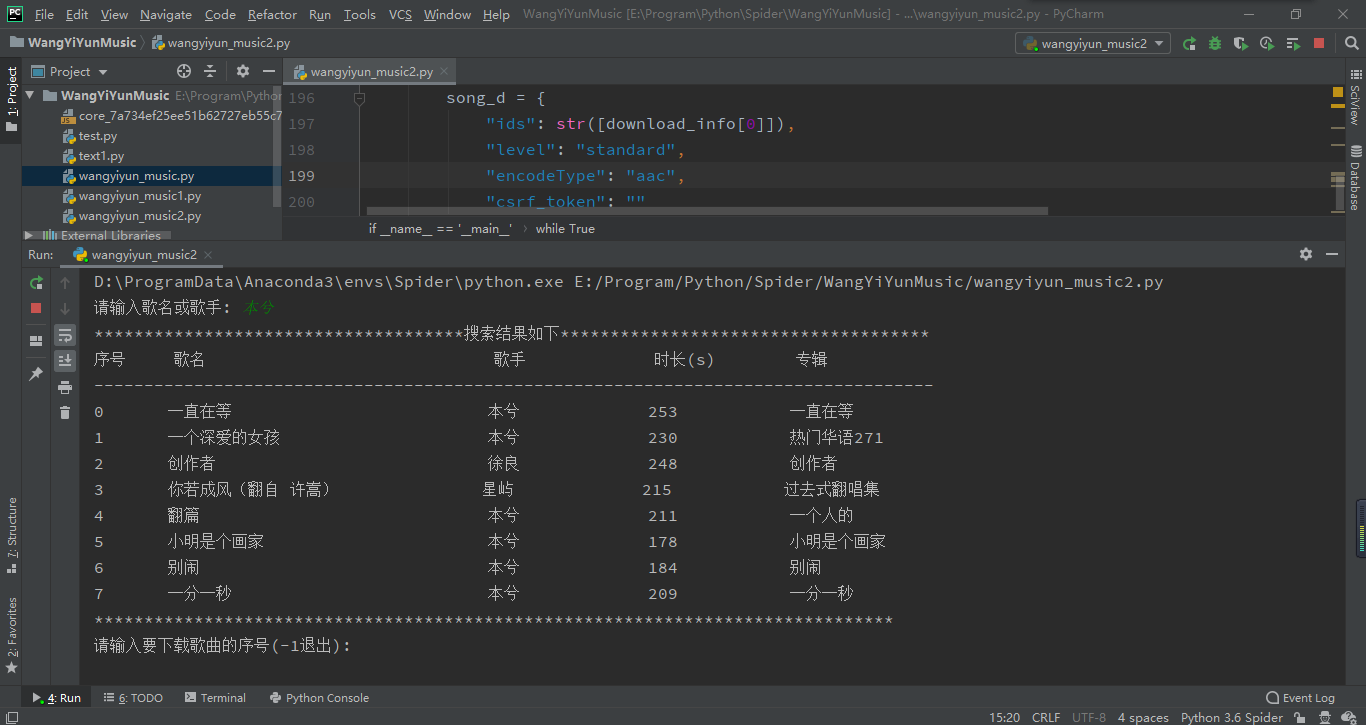
Task: Rerun script in the Run panel
Action: pos(36,283)
